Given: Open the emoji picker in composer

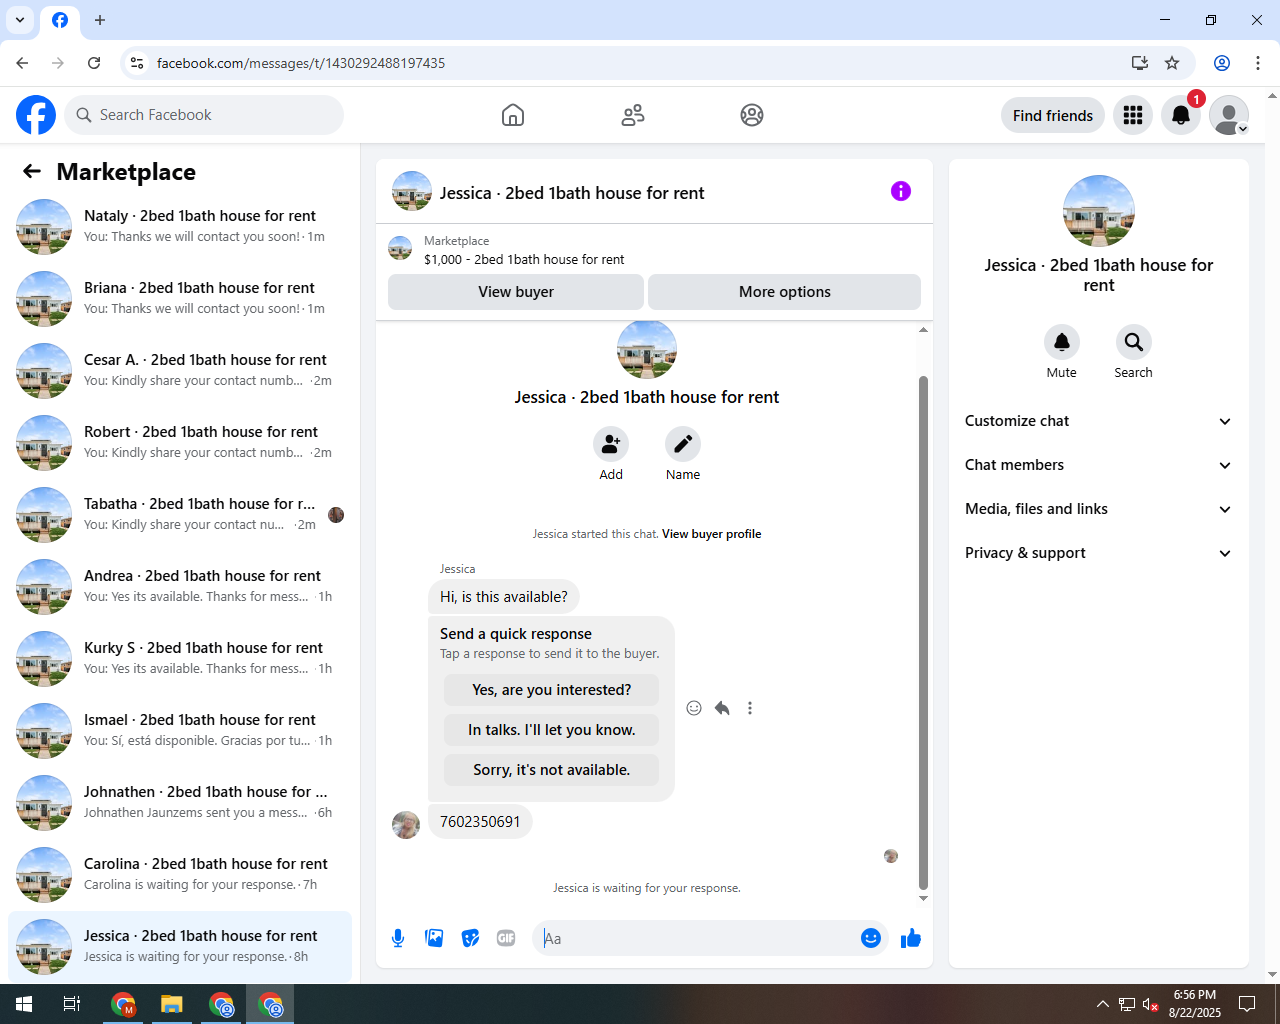Looking at the screenshot, I should pos(871,938).
